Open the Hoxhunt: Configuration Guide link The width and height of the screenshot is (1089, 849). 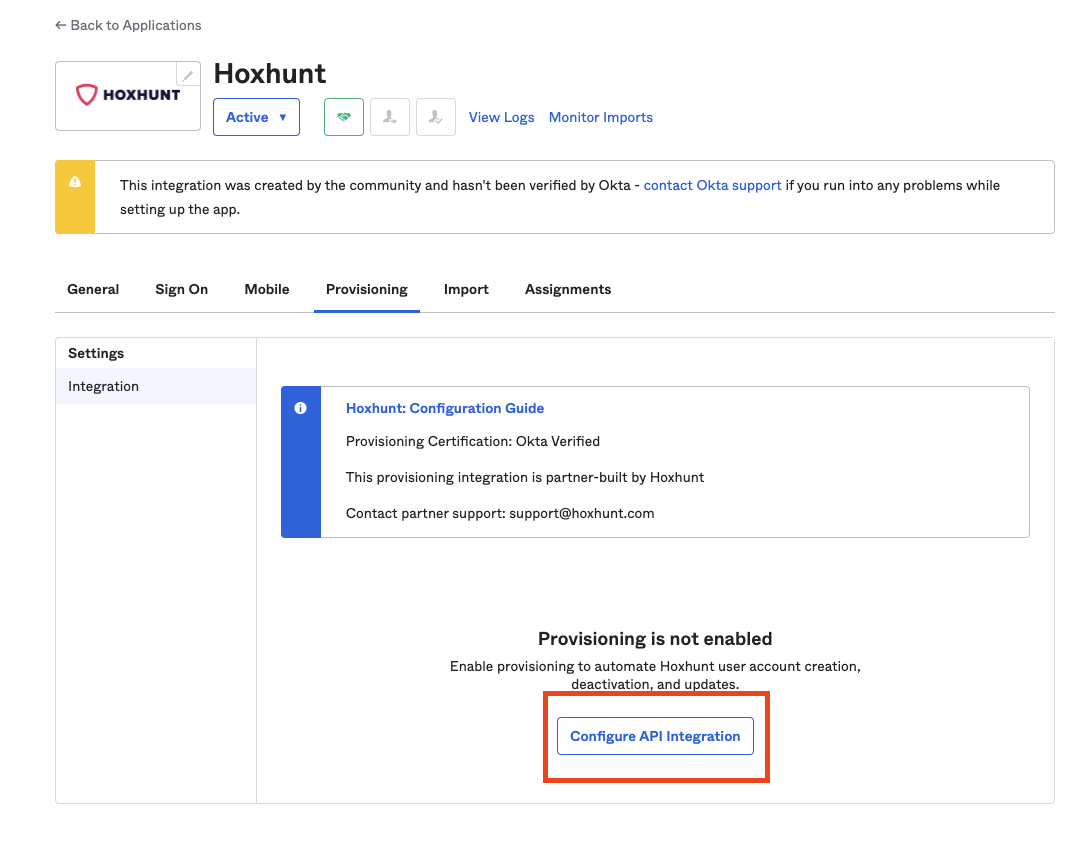445,409
